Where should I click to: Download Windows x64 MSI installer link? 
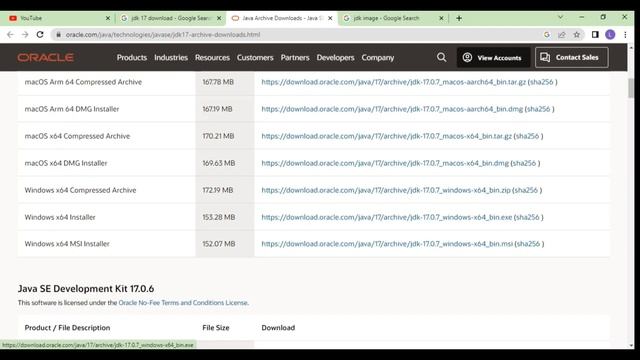point(387,244)
